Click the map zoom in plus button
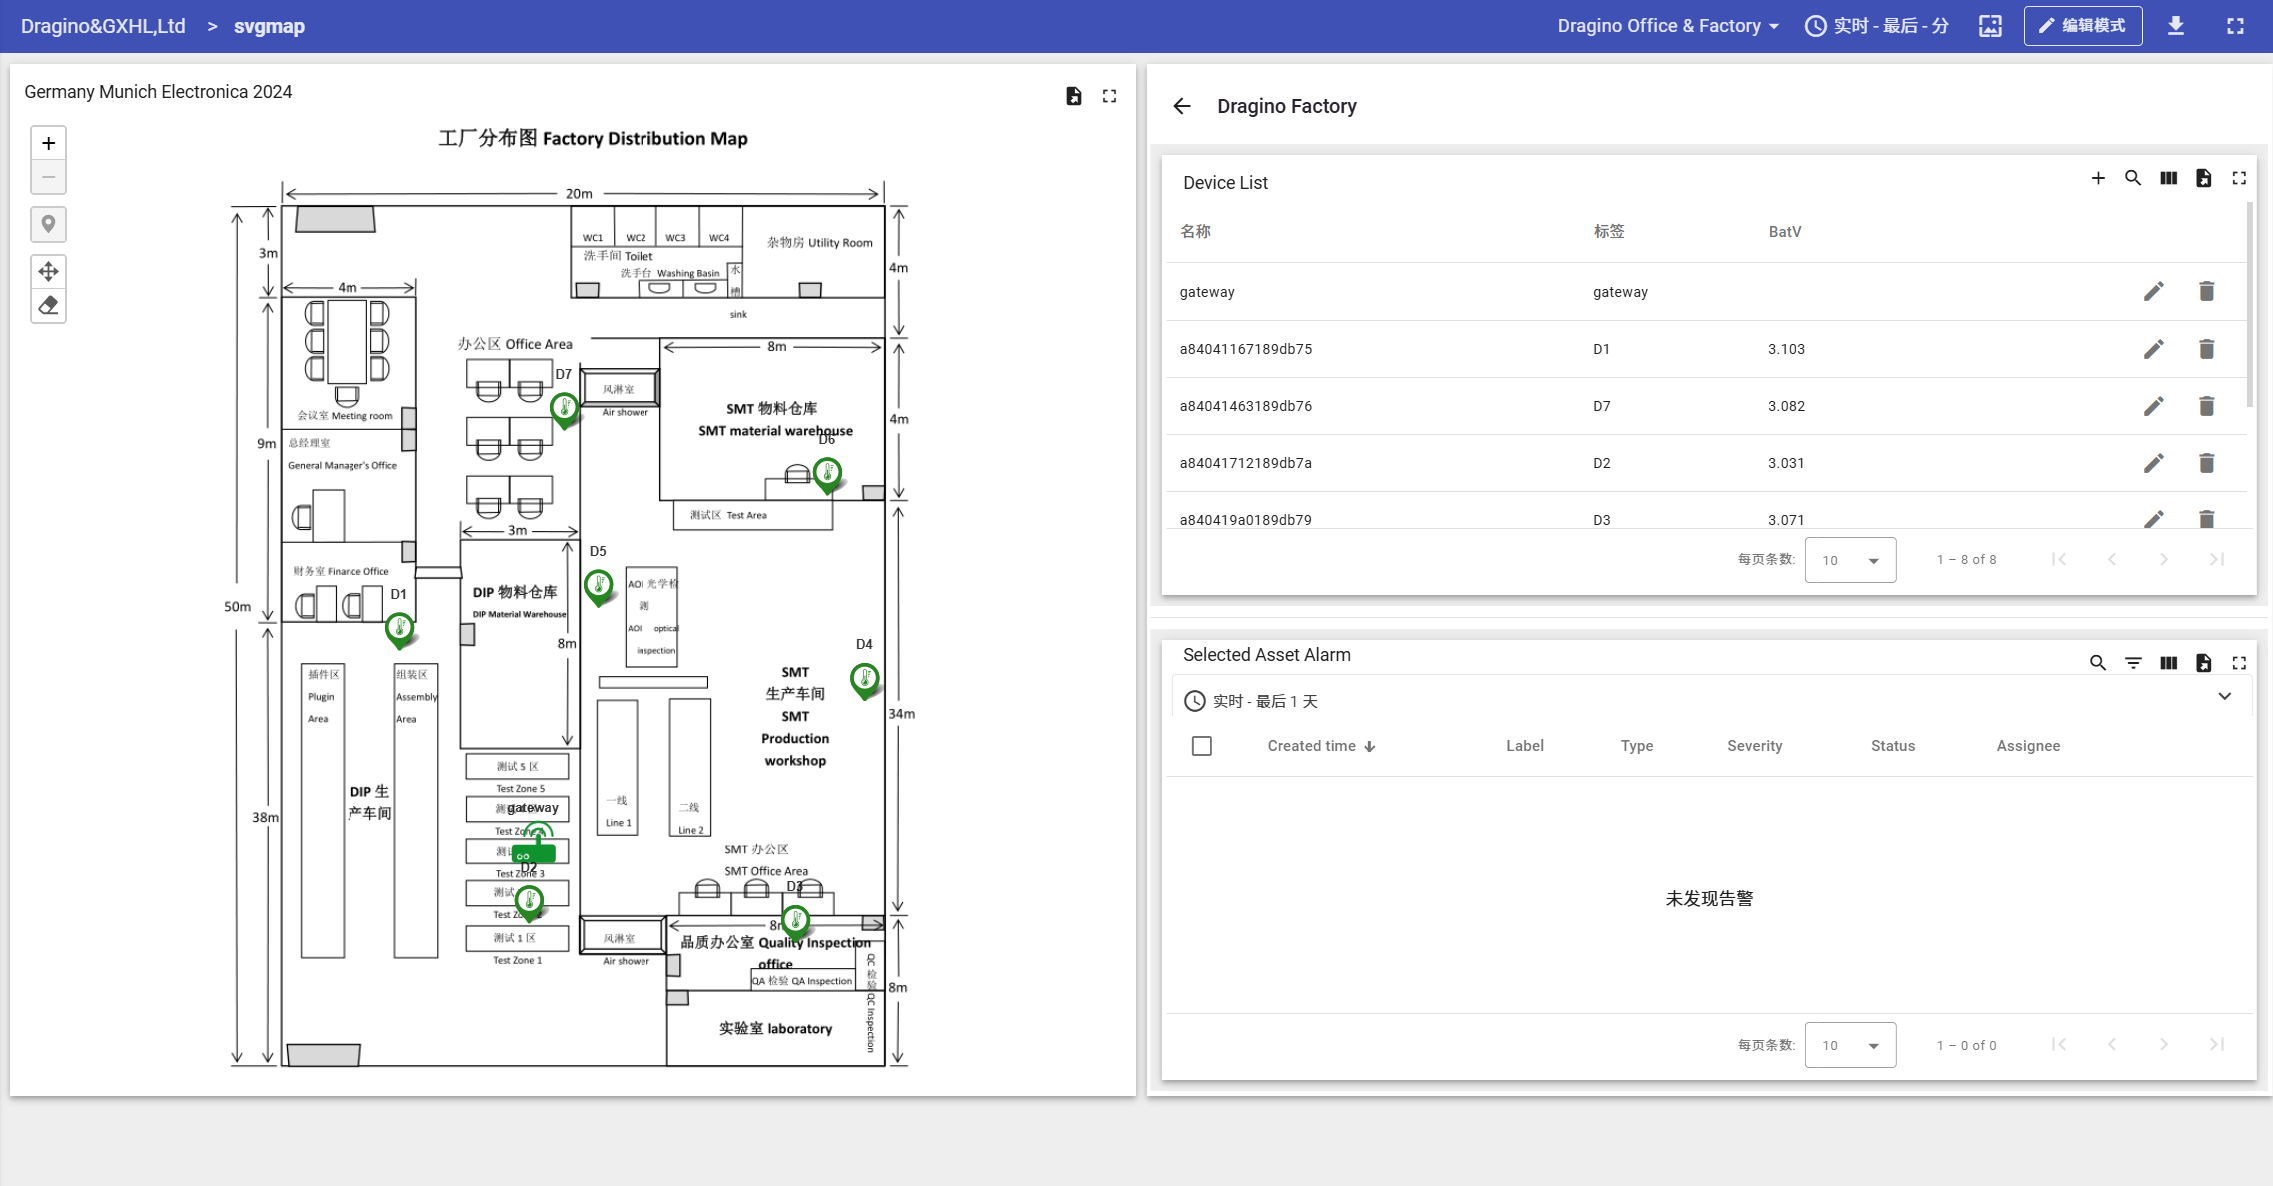The image size is (2273, 1186). coord(48,143)
